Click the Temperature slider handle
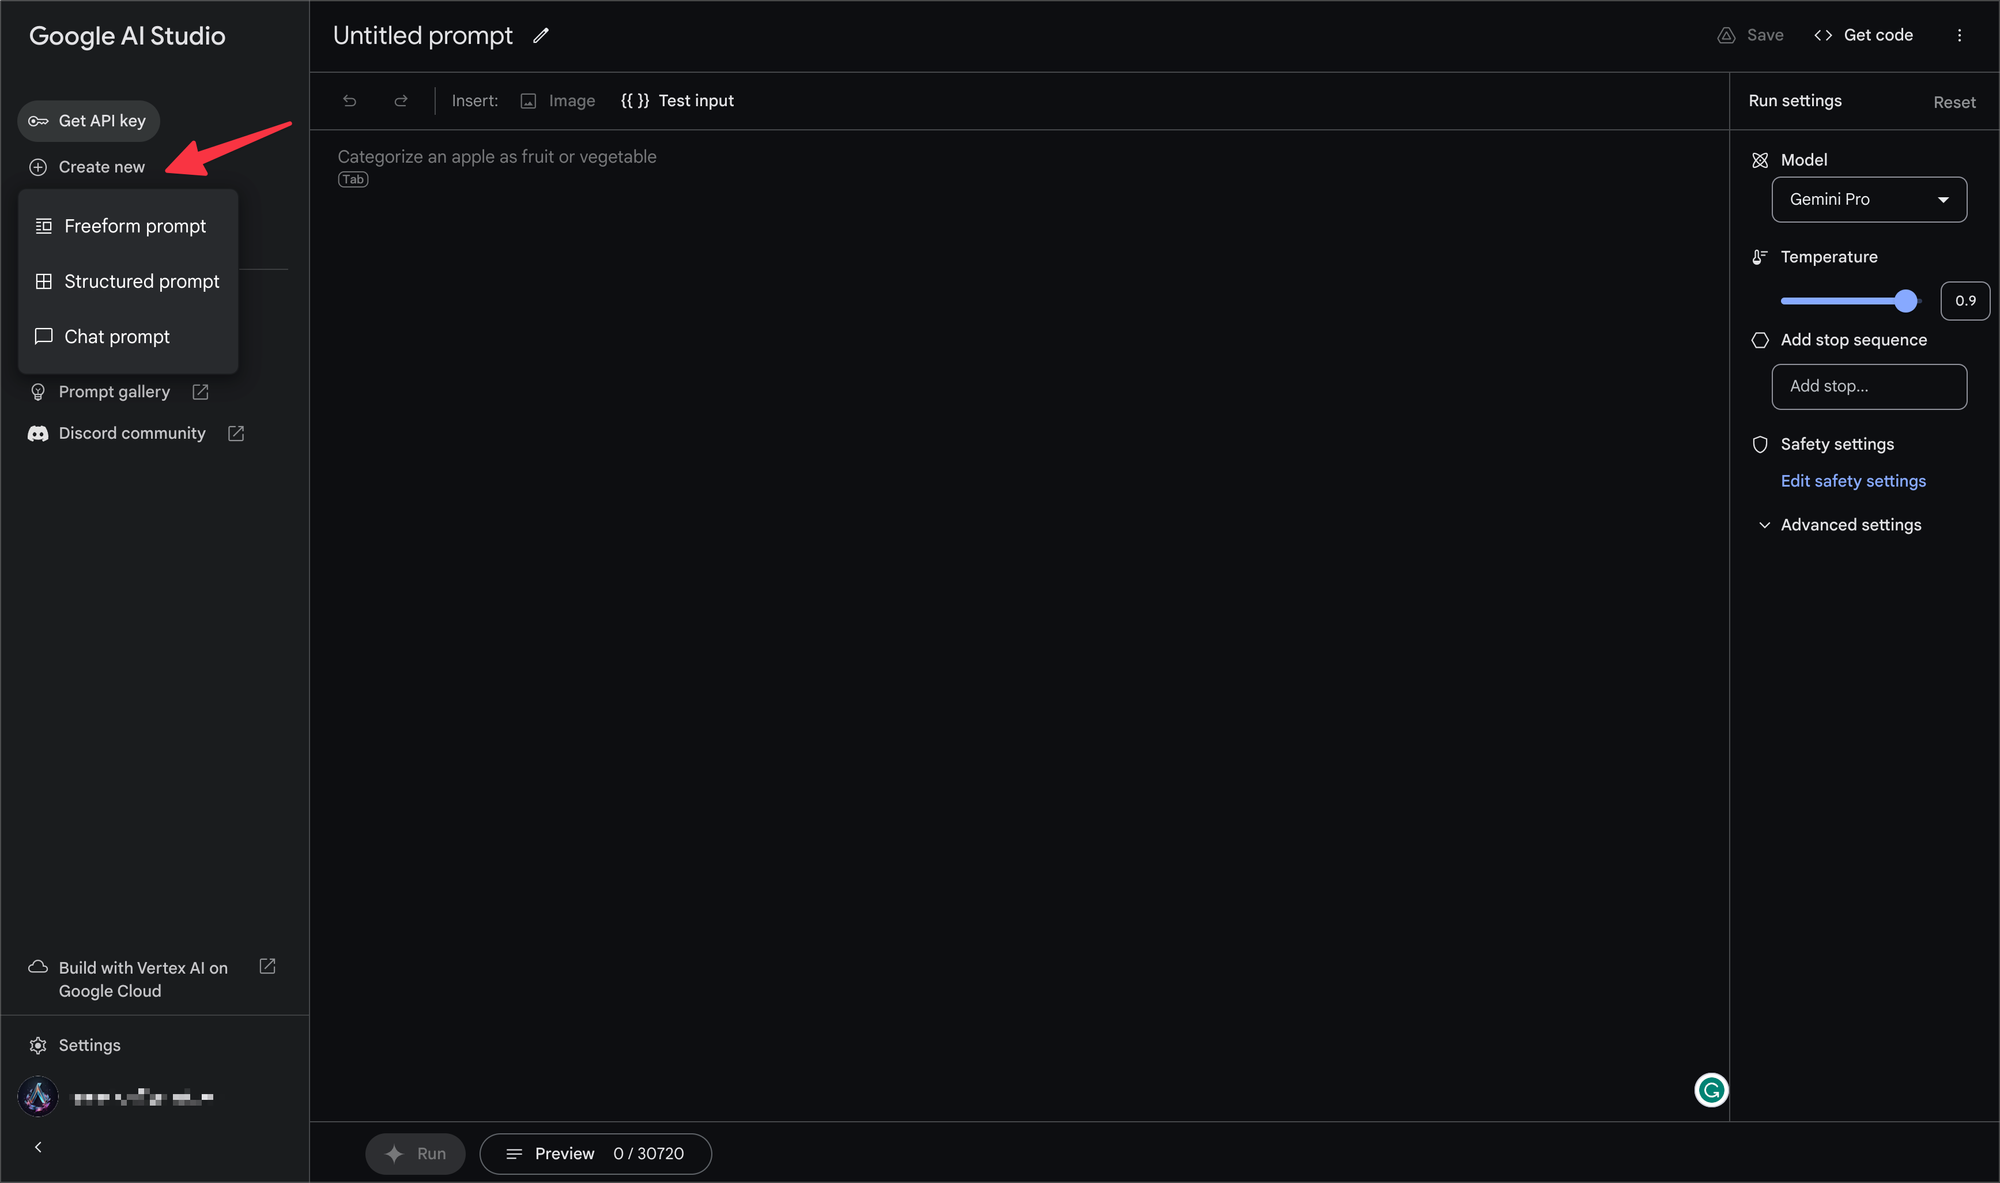Viewport: 2000px width, 1183px height. pyautogui.click(x=1906, y=301)
